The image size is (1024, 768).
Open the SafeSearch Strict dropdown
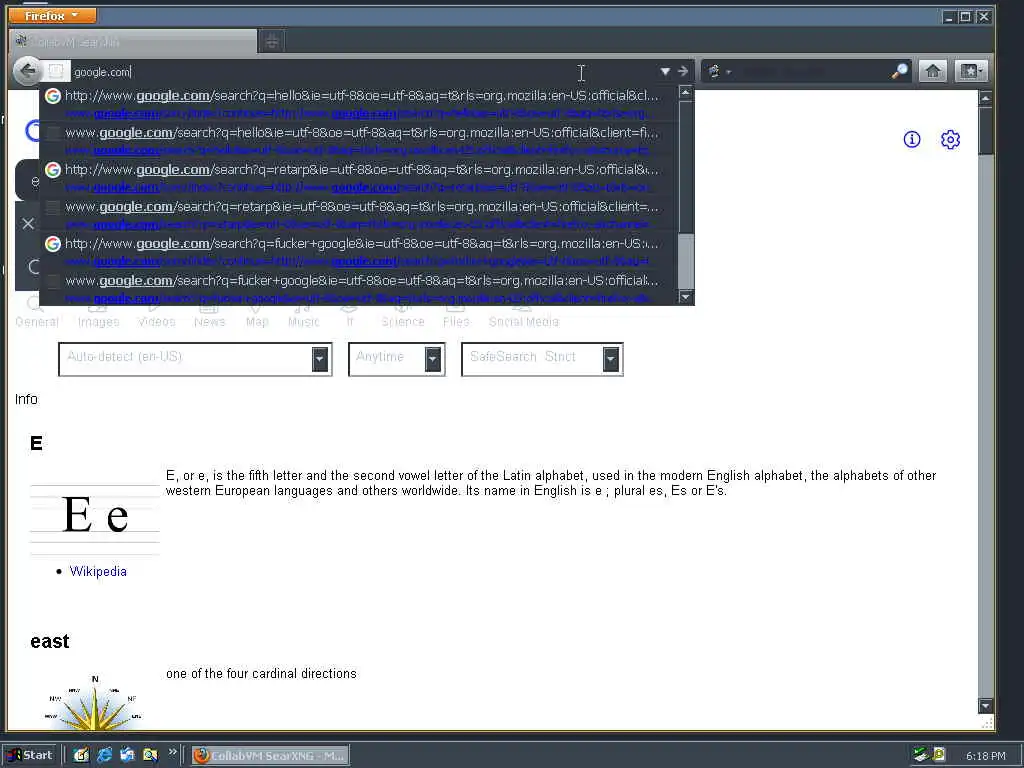542,359
